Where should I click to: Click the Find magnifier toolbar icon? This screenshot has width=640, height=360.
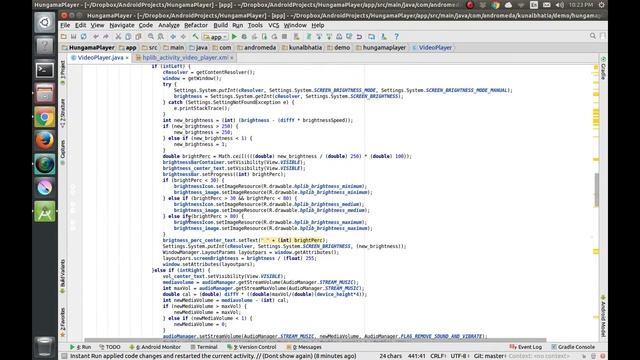tap(151, 37)
